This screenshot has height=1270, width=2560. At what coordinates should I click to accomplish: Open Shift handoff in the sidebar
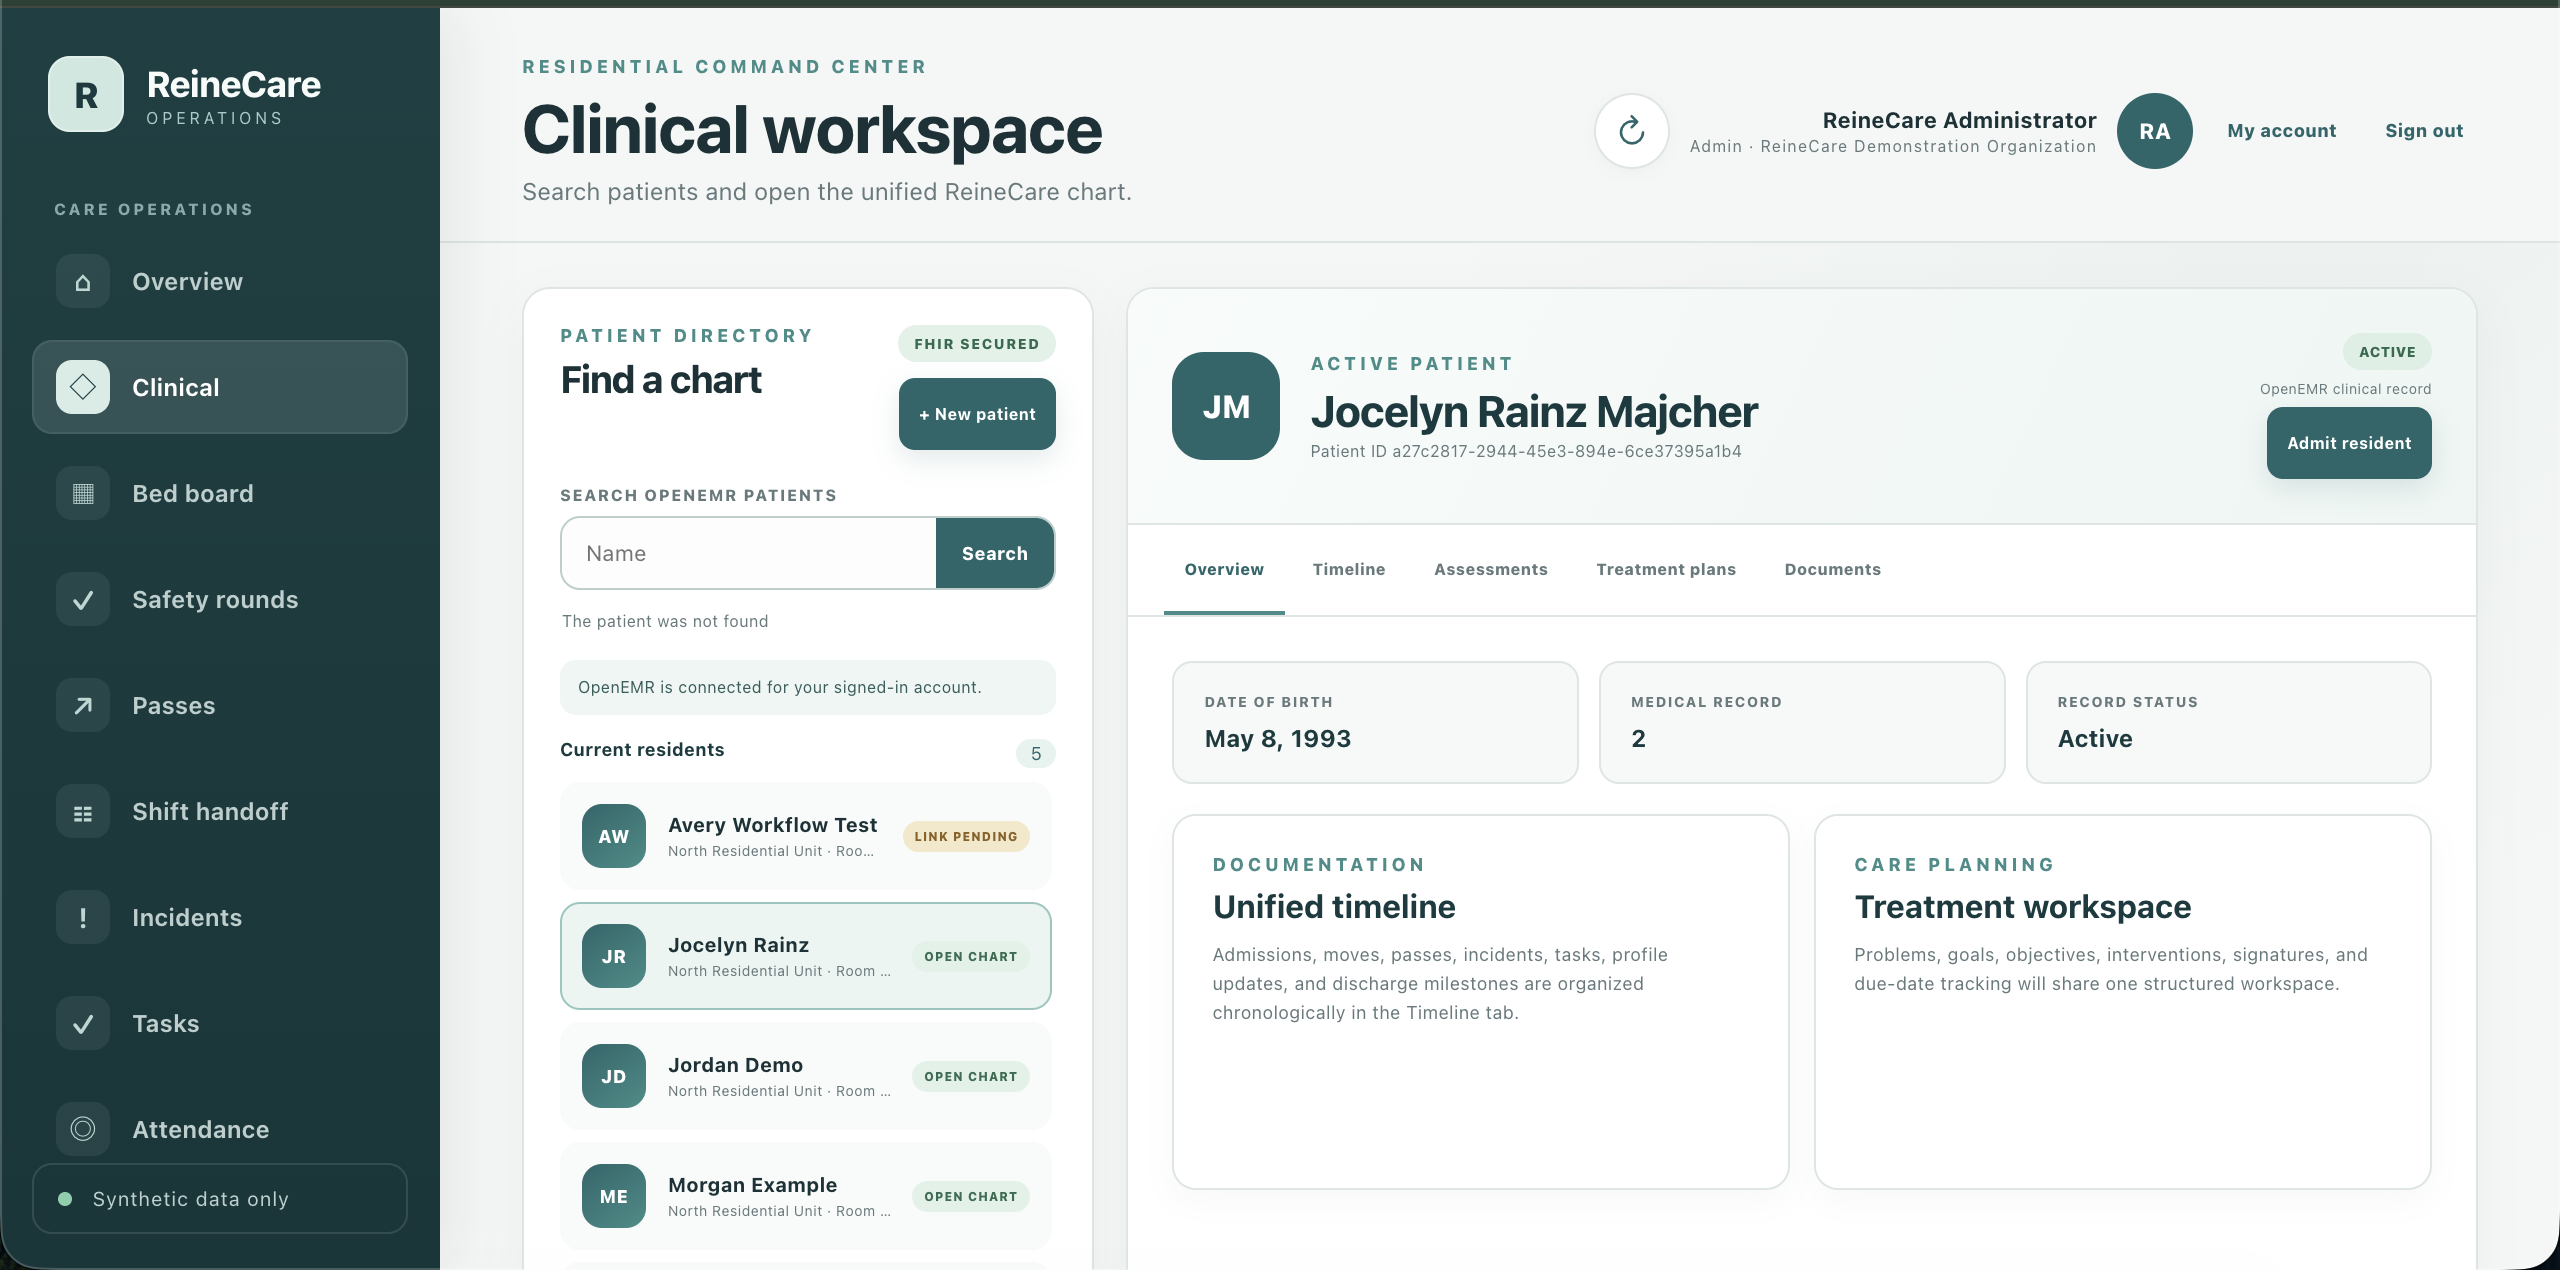pos(220,811)
